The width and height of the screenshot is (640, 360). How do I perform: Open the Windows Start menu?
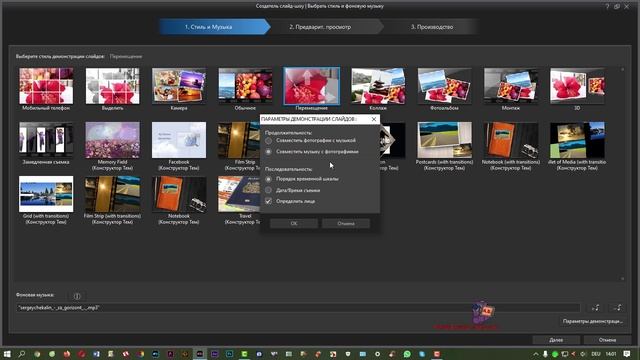(7, 354)
